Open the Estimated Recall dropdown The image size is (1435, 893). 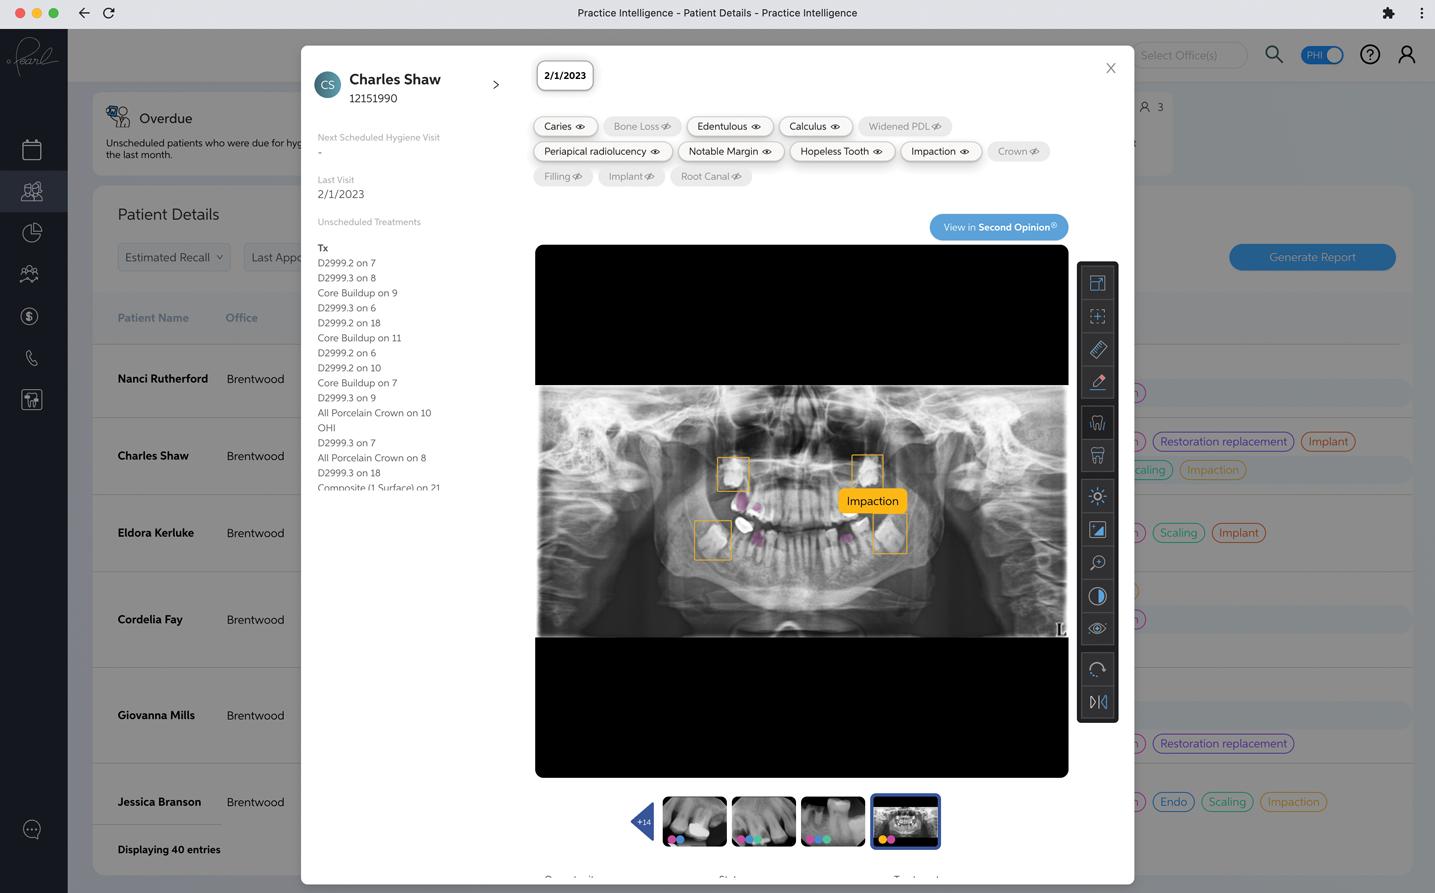point(174,257)
